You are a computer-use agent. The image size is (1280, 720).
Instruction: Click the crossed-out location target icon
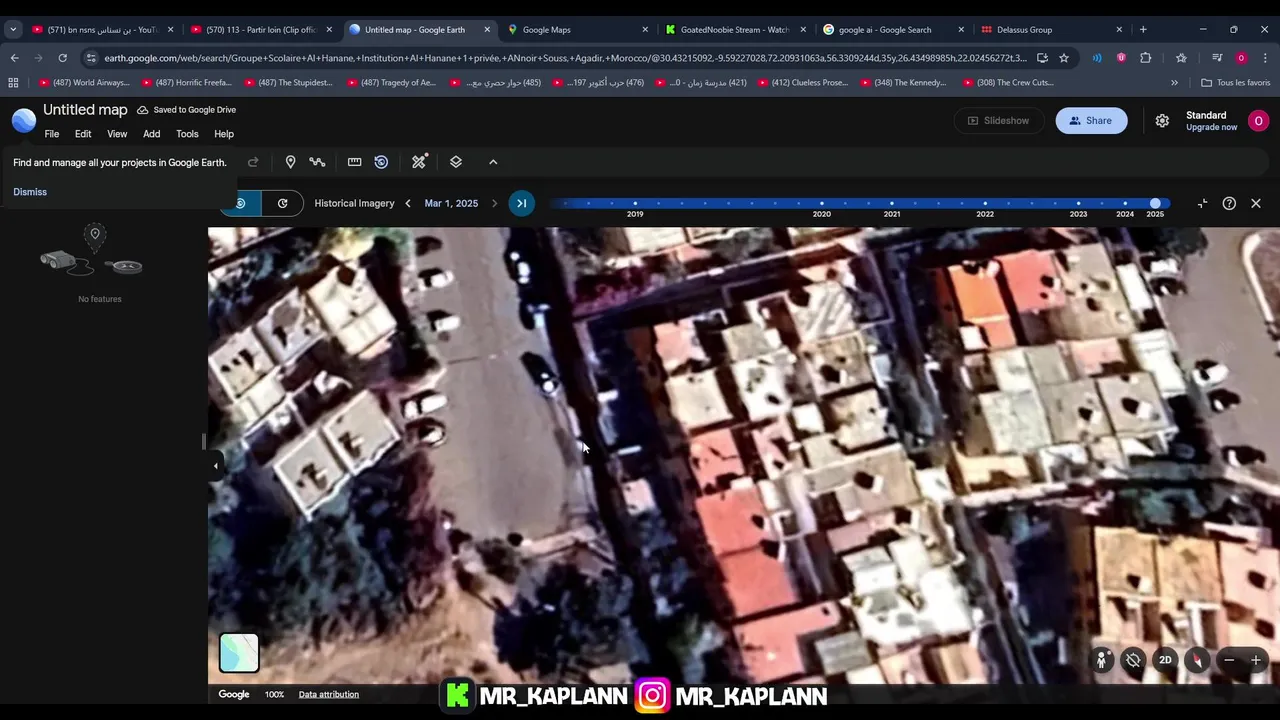[x=1133, y=660]
